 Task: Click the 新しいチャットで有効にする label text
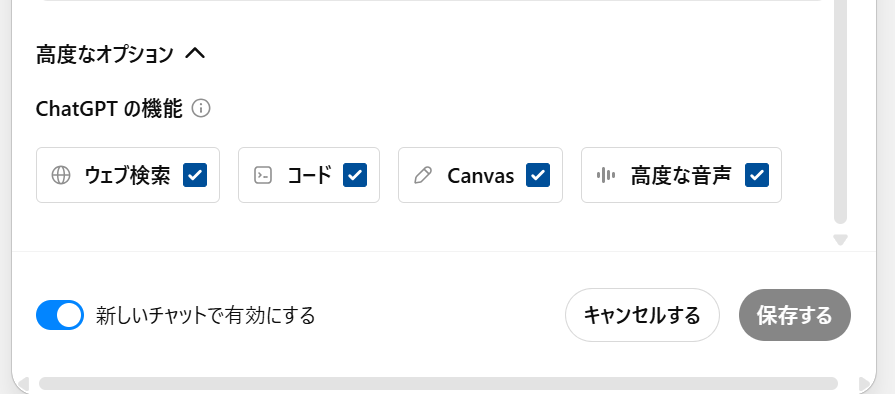pos(205,315)
